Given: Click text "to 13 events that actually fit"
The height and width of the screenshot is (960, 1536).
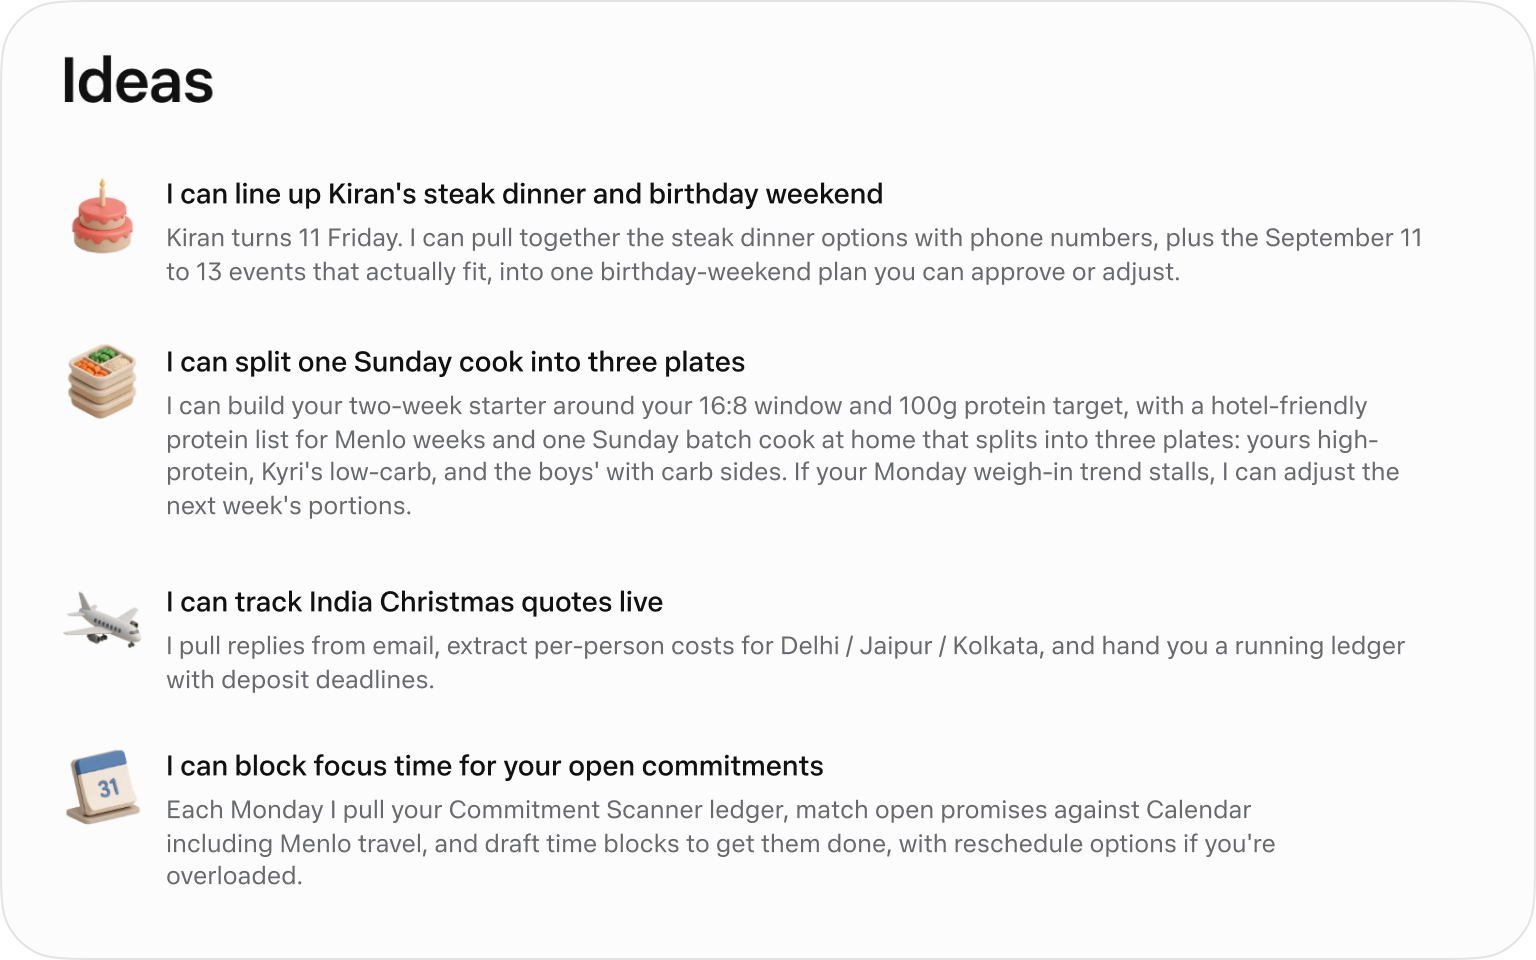Looking at the screenshot, I should (327, 272).
